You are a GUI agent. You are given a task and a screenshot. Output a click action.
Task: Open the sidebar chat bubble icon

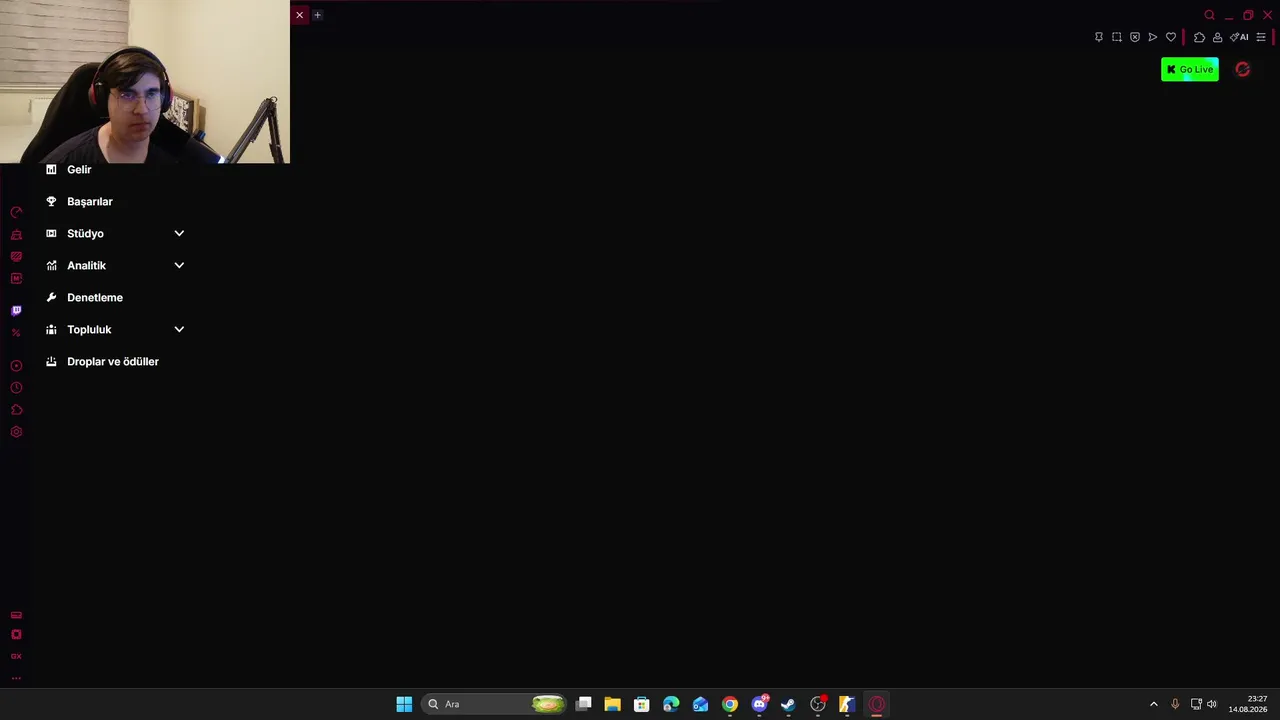coord(16,257)
